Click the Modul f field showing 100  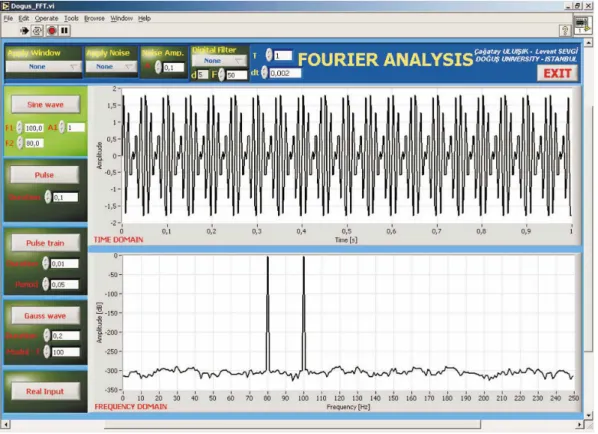pyautogui.click(x=66, y=352)
